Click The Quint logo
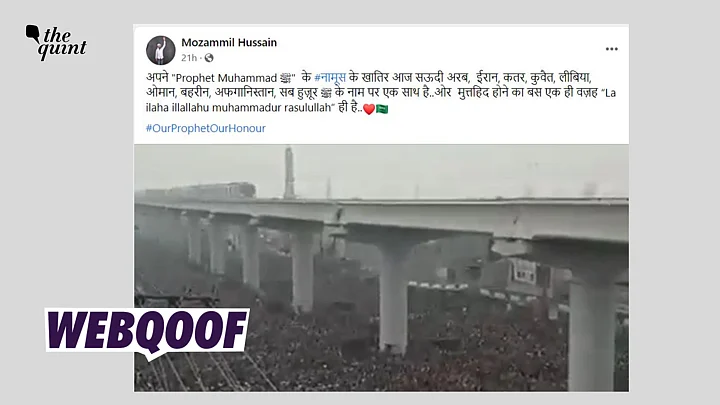 point(56,42)
